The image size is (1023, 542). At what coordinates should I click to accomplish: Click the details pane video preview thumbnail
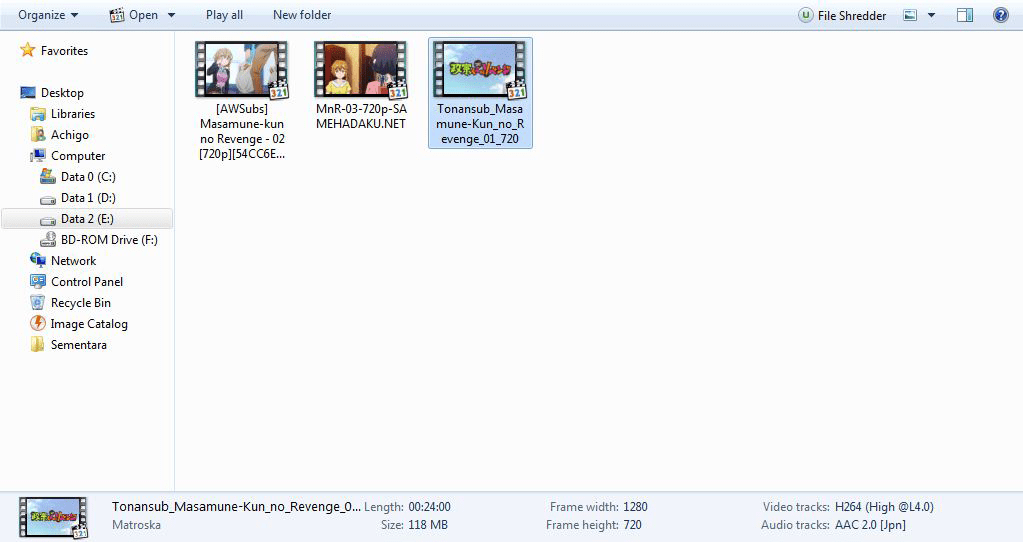(53, 517)
